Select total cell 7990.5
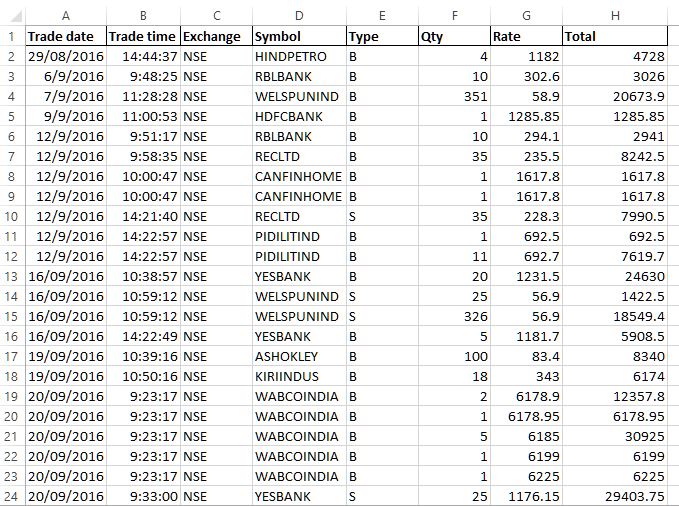The height and width of the screenshot is (506, 679). 615,216
